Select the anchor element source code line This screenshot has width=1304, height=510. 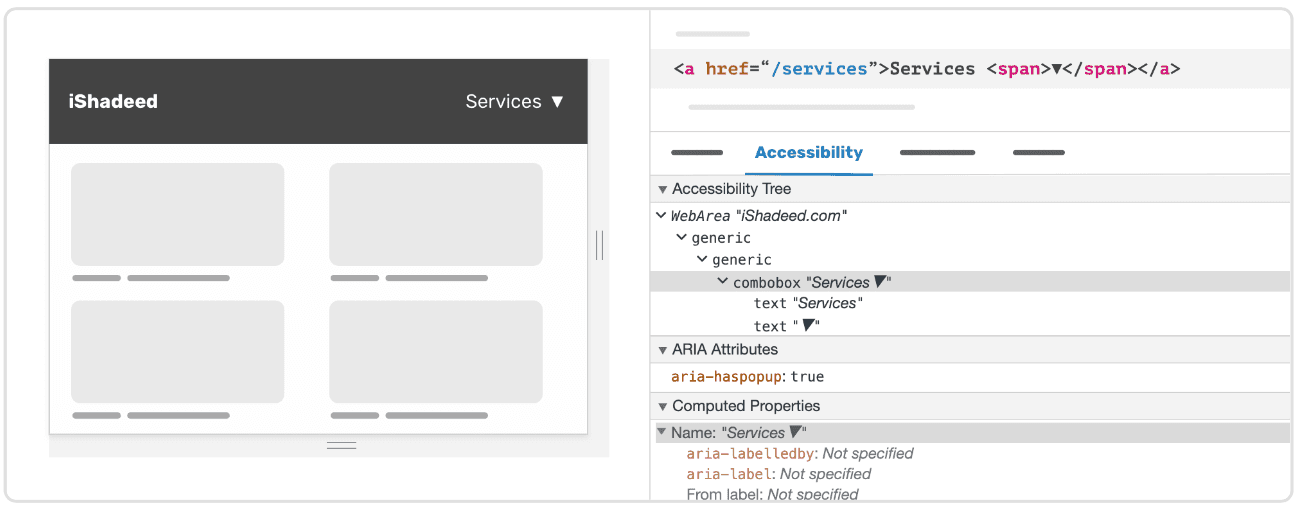926,70
